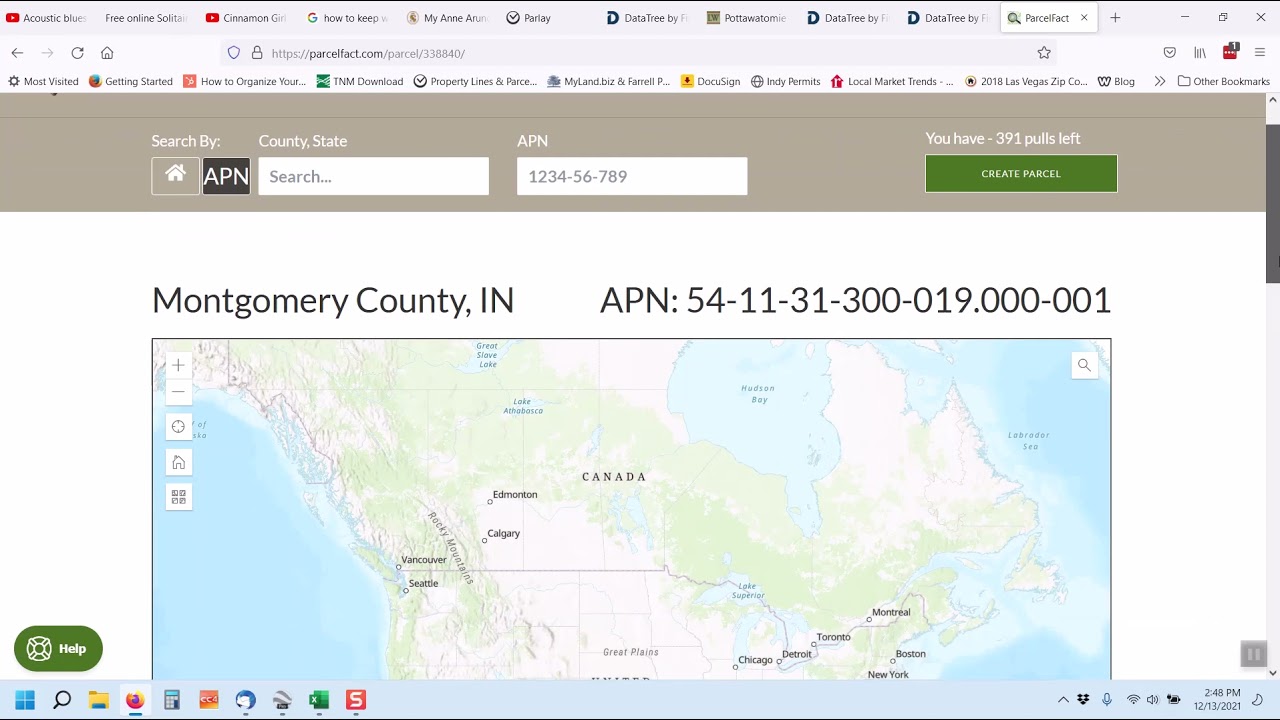Open the Blog bookmark
1280x720 pixels.
[1117, 82]
